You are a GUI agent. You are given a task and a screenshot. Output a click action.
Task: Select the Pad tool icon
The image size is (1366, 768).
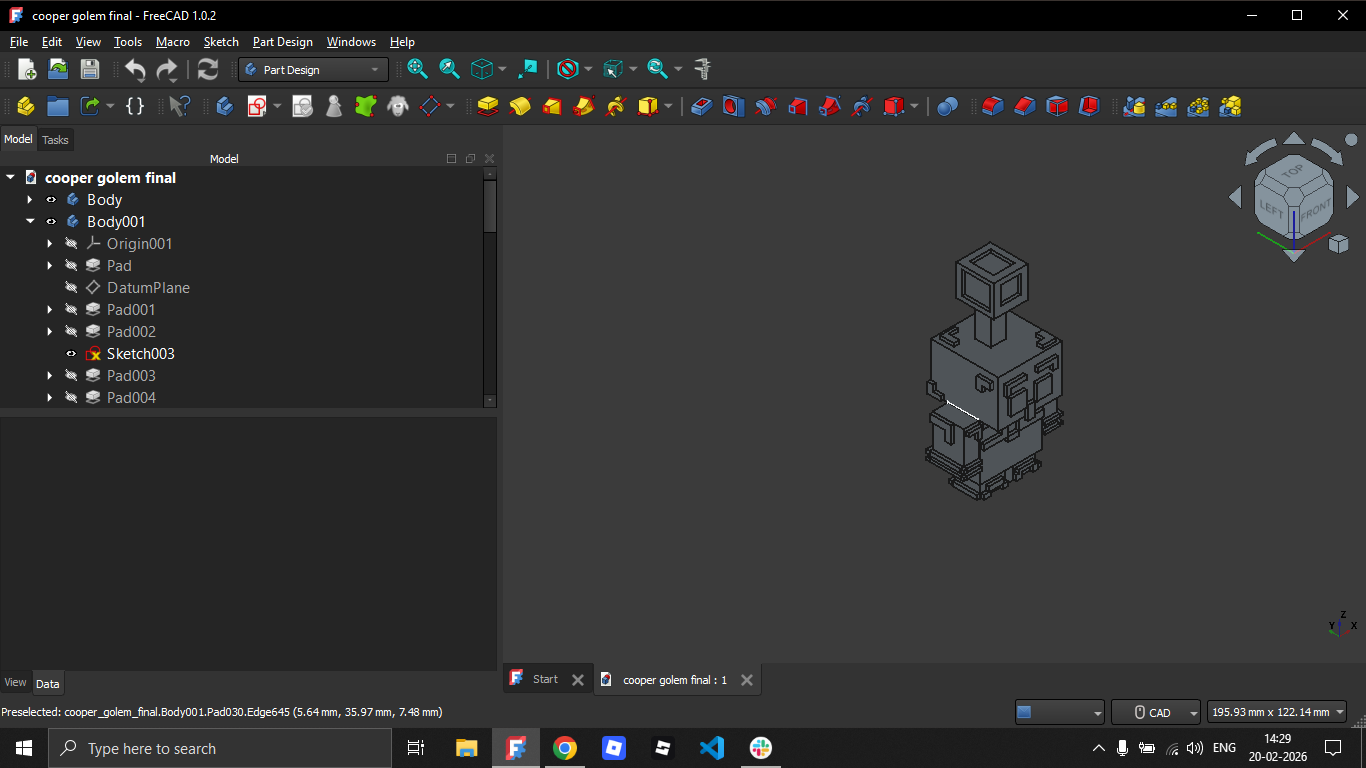[488, 106]
